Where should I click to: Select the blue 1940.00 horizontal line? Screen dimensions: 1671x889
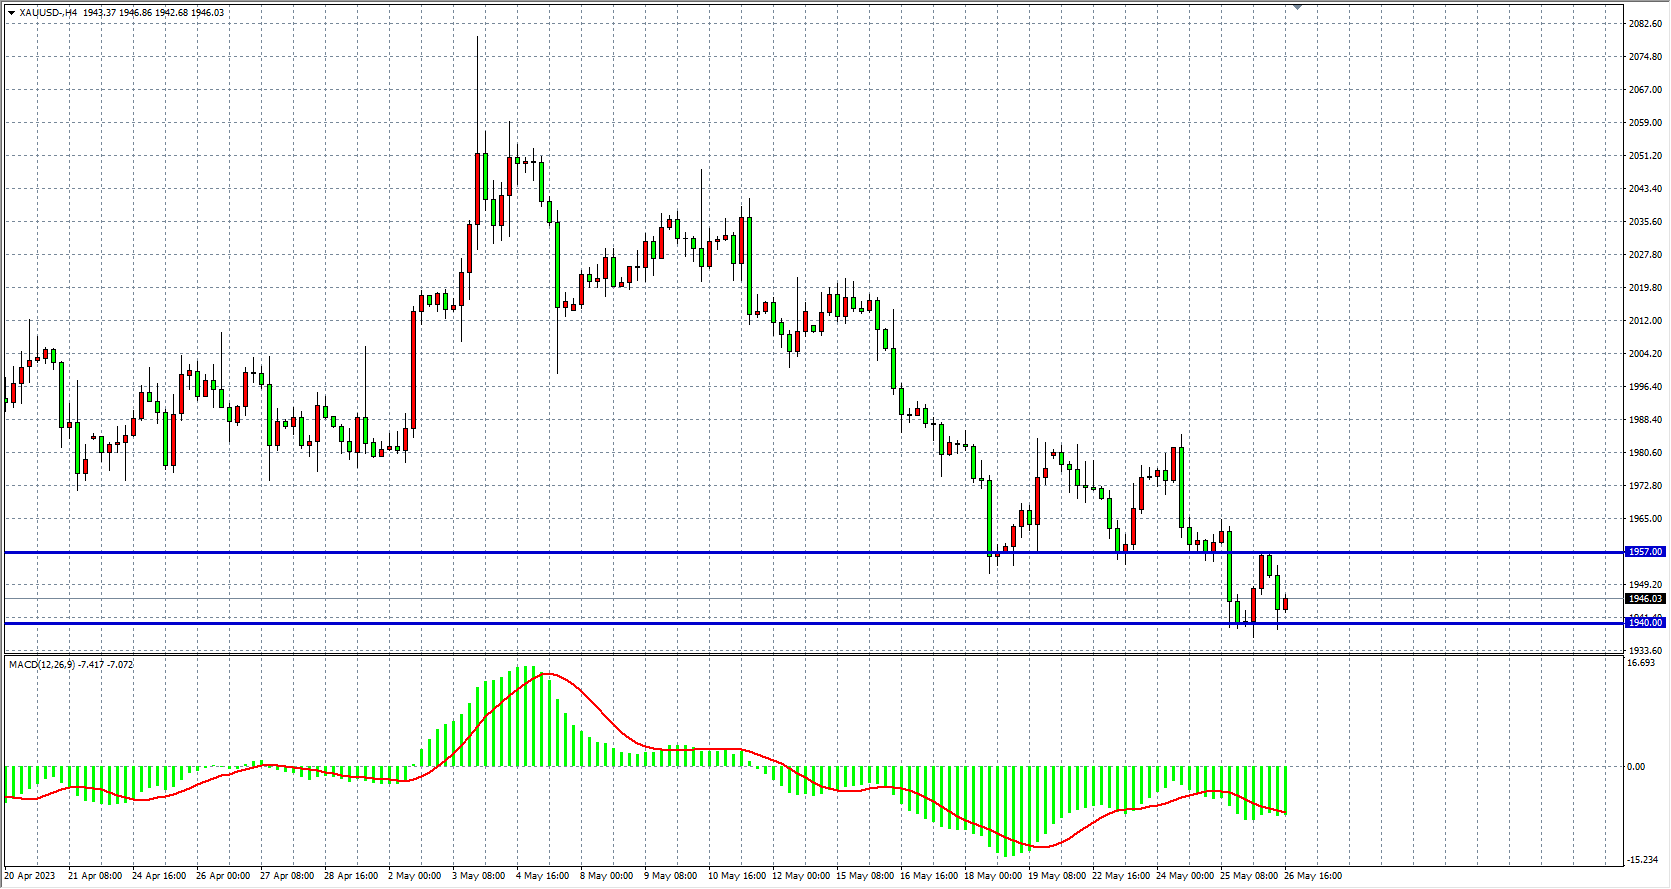(600, 623)
